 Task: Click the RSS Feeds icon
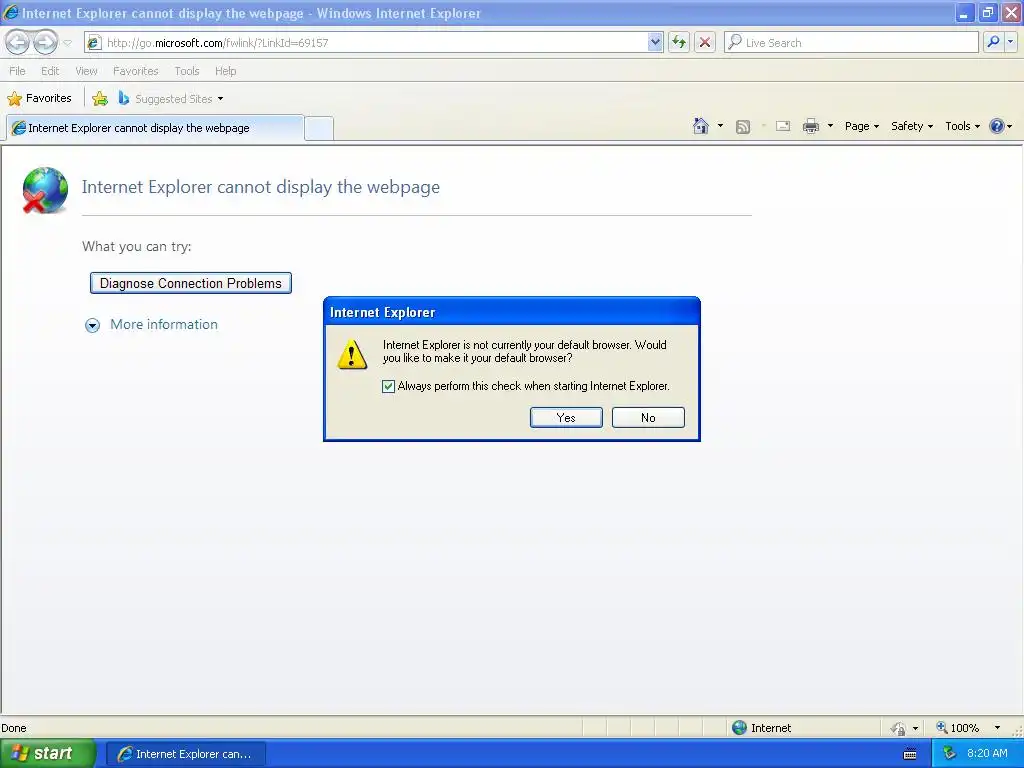(x=743, y=127)
